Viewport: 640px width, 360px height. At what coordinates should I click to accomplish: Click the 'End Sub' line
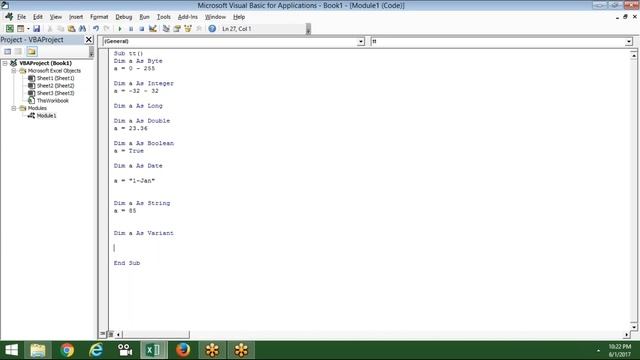[127, 263]
